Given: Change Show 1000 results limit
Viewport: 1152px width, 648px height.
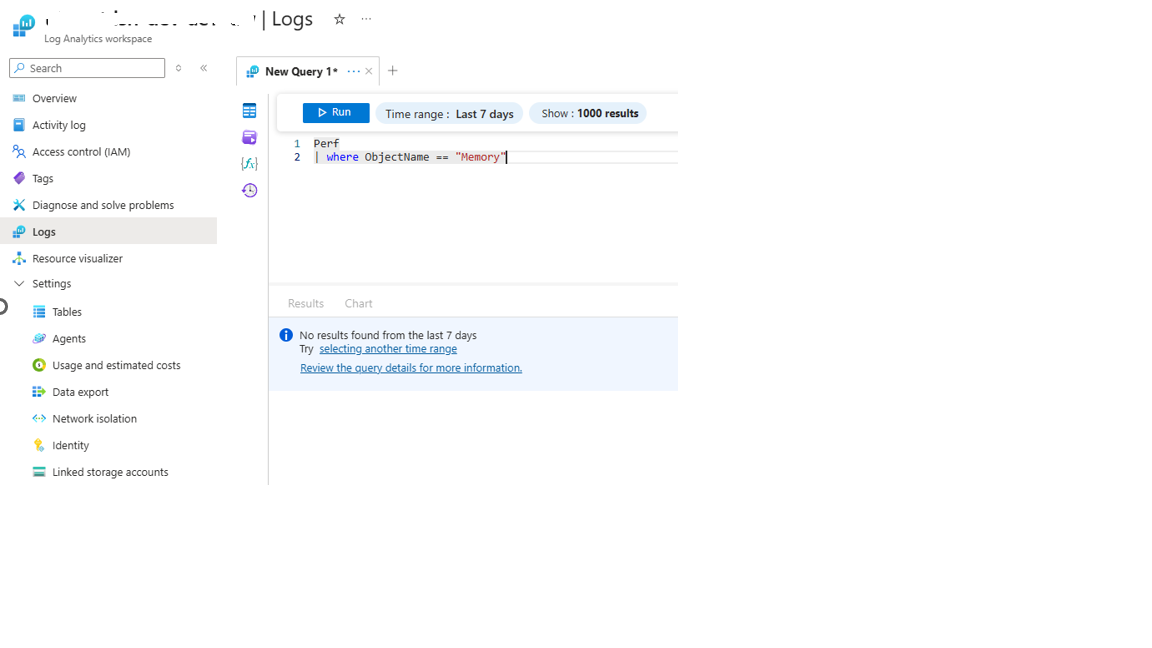Looking at the screenshot, I should point(589,113).
